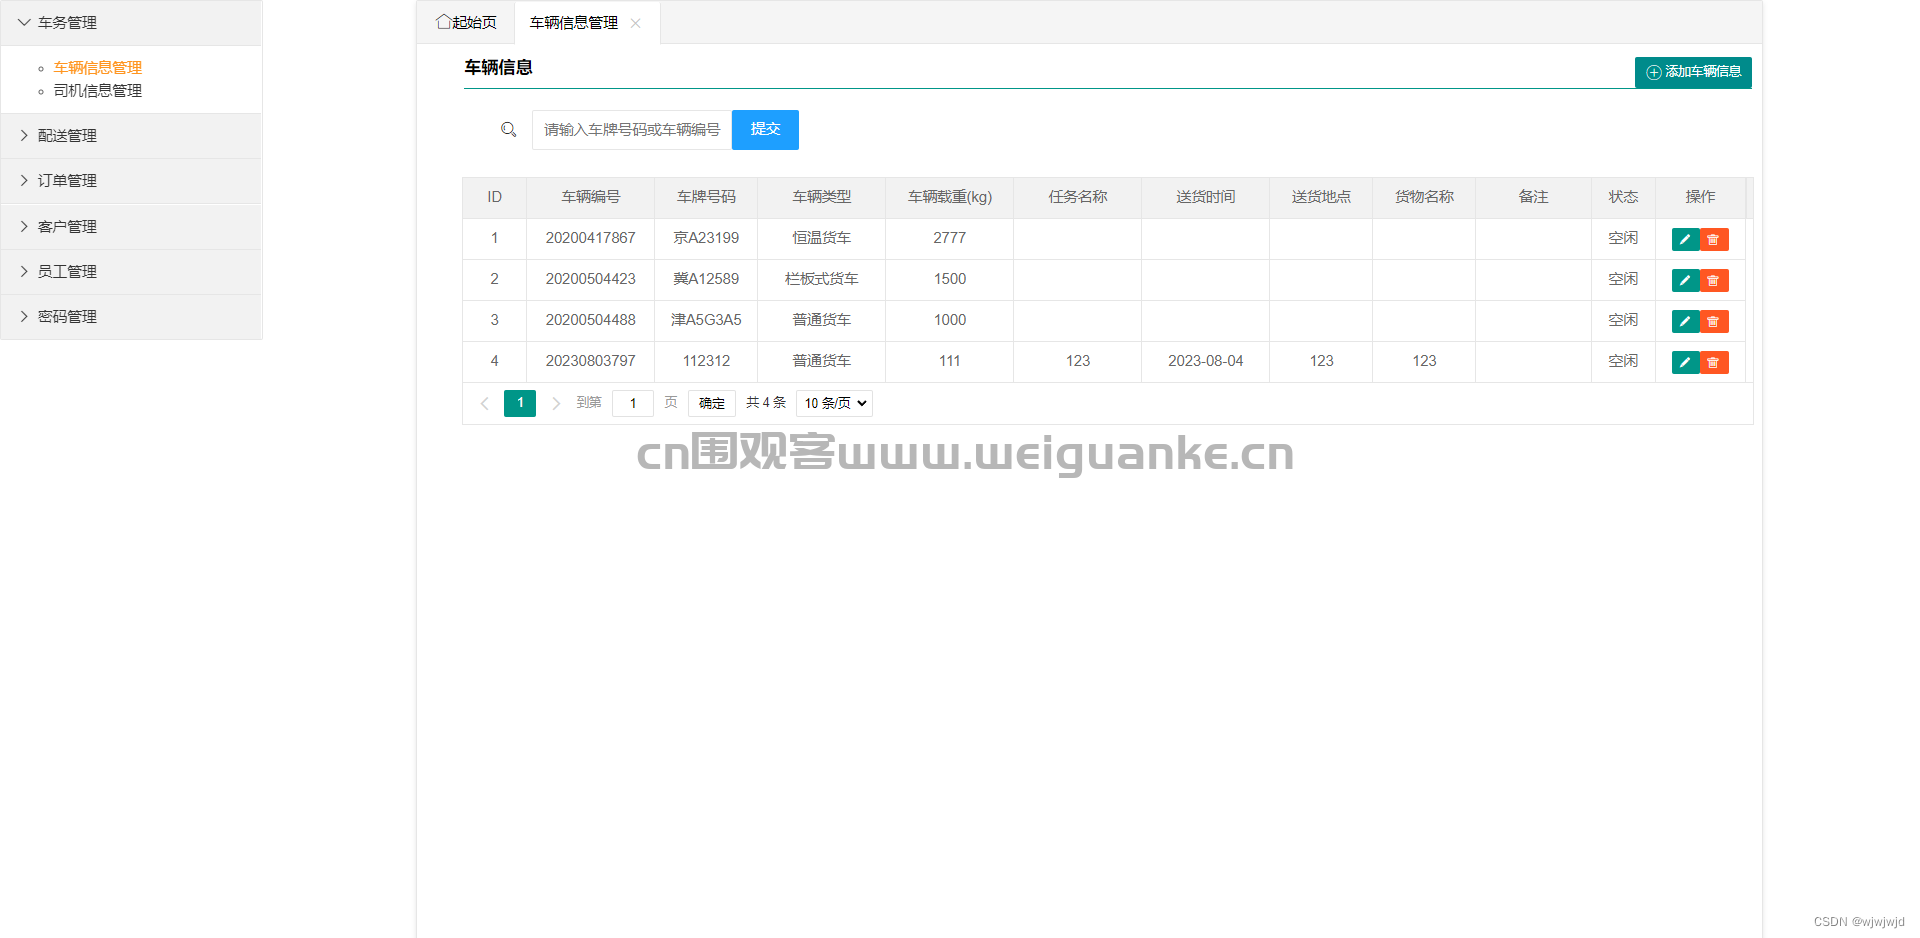This screenshot has width=1920, height=938.
Task: Click the 货物名称 column header
Action: 1424,197
